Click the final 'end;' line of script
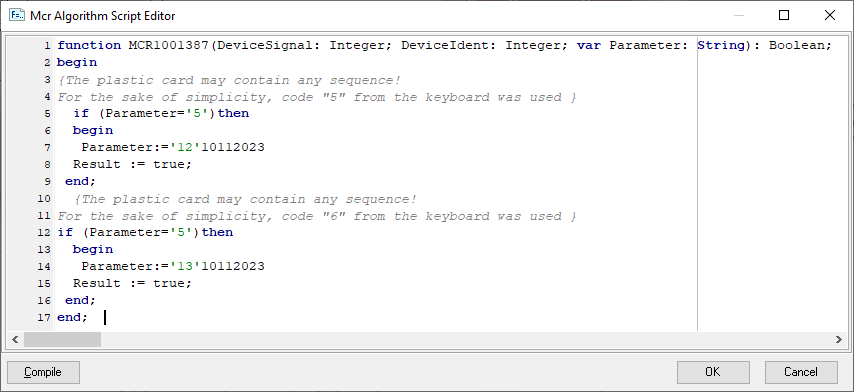The image size is (854, 392). pos(72,317)
